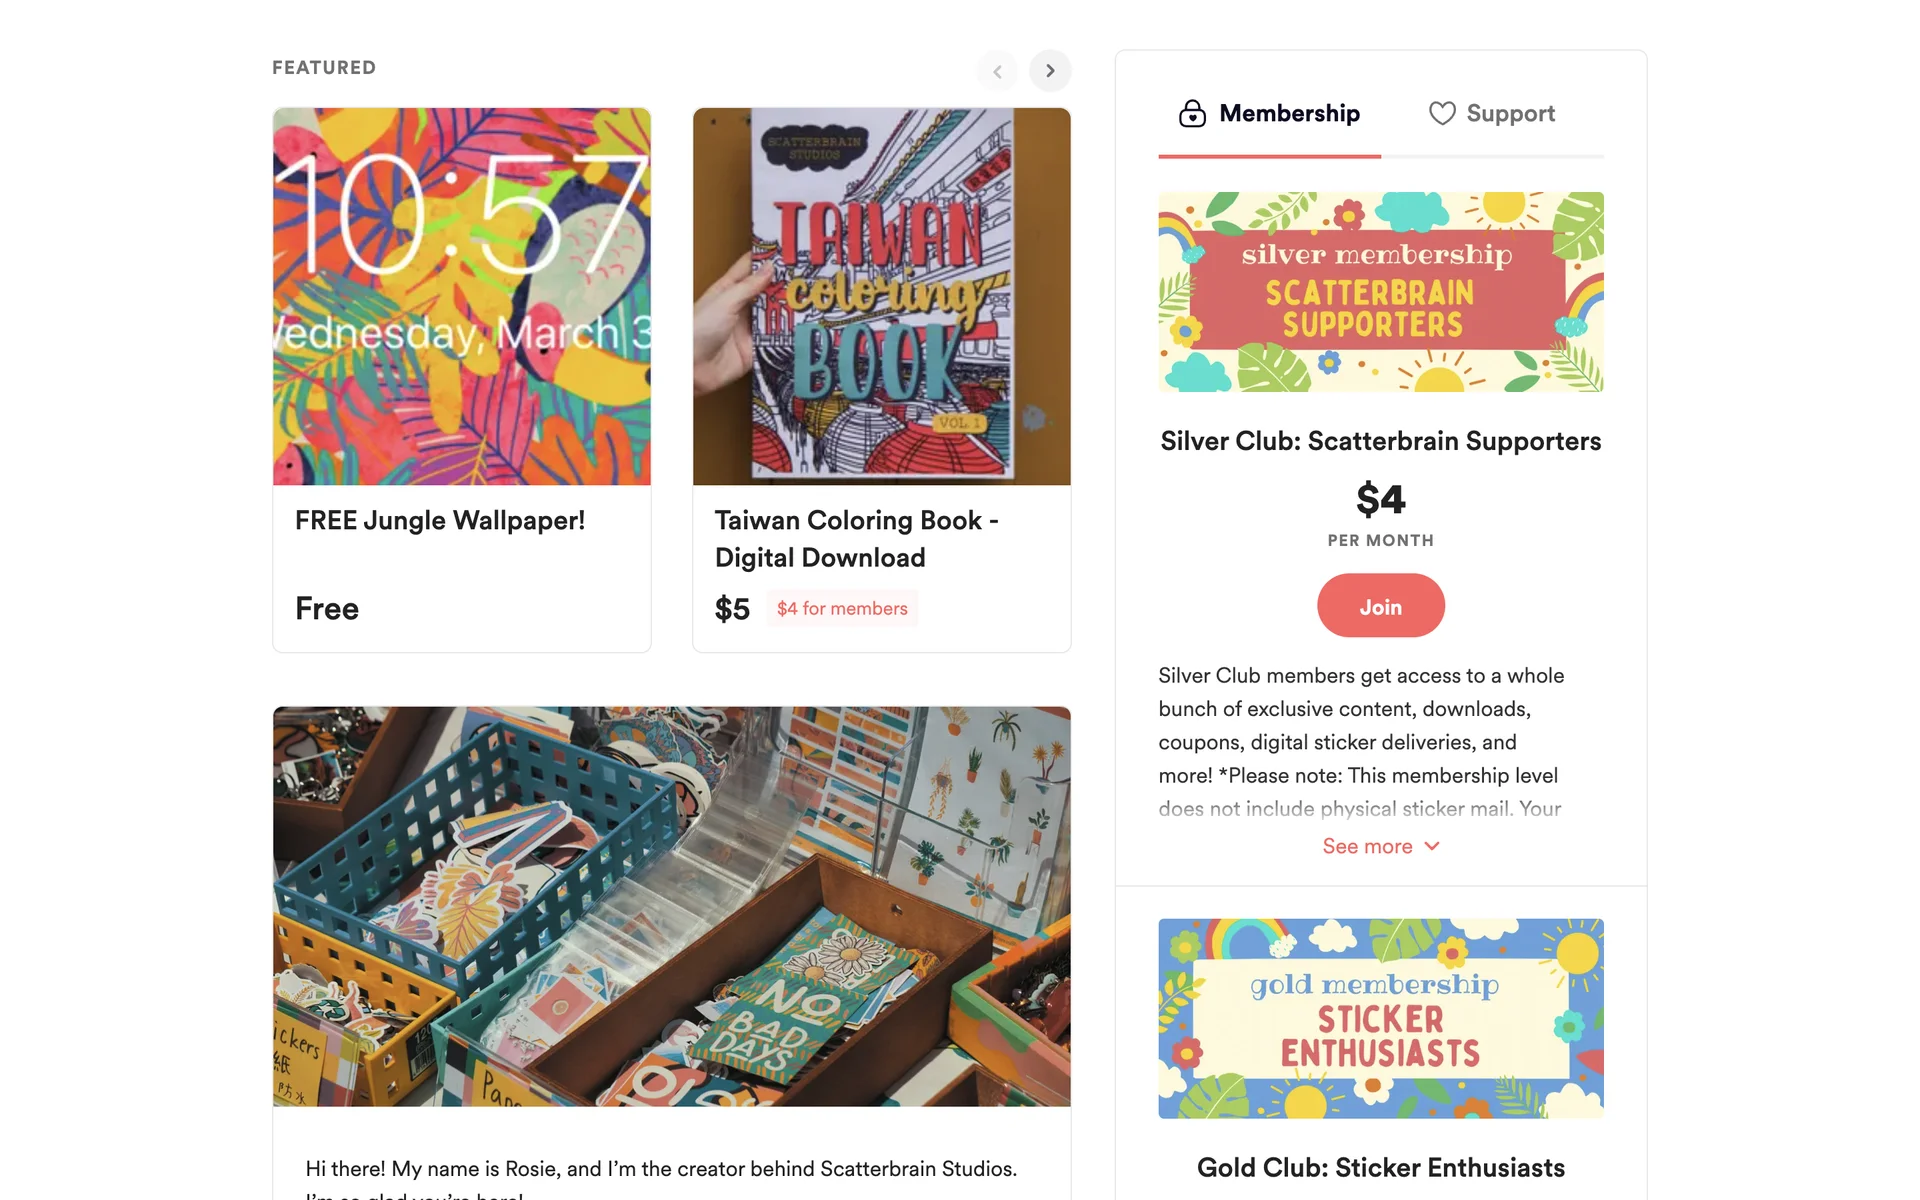Click the lock icon beside Membership
Image resolution: width=1920 pixels, height=1200 pixels.
tap(1192, 114)
